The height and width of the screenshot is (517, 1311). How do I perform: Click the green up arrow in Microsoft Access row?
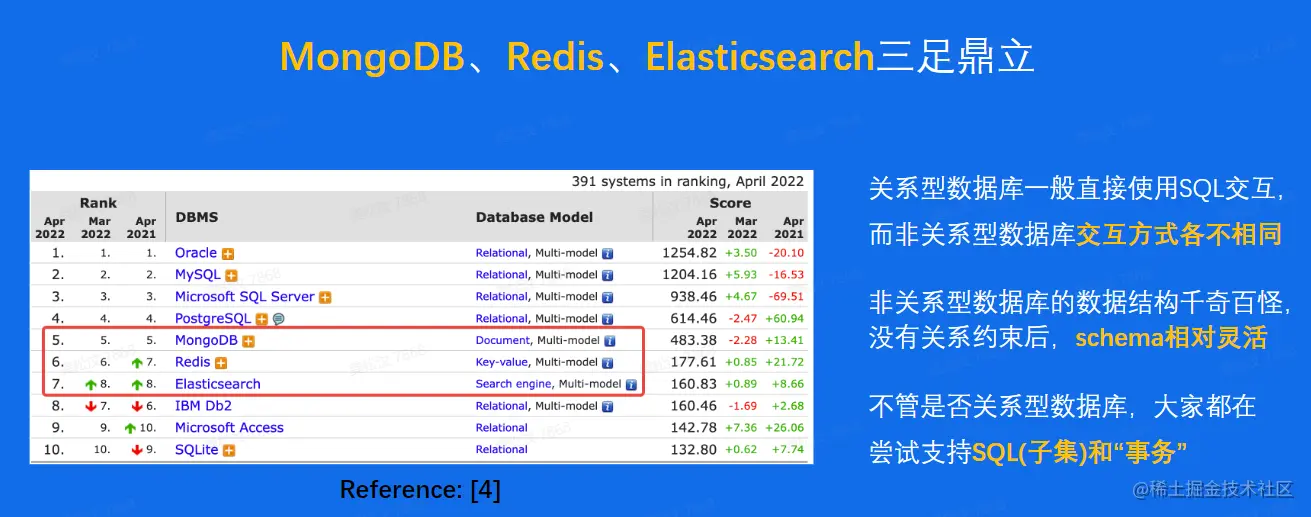[x=130, y=428]
